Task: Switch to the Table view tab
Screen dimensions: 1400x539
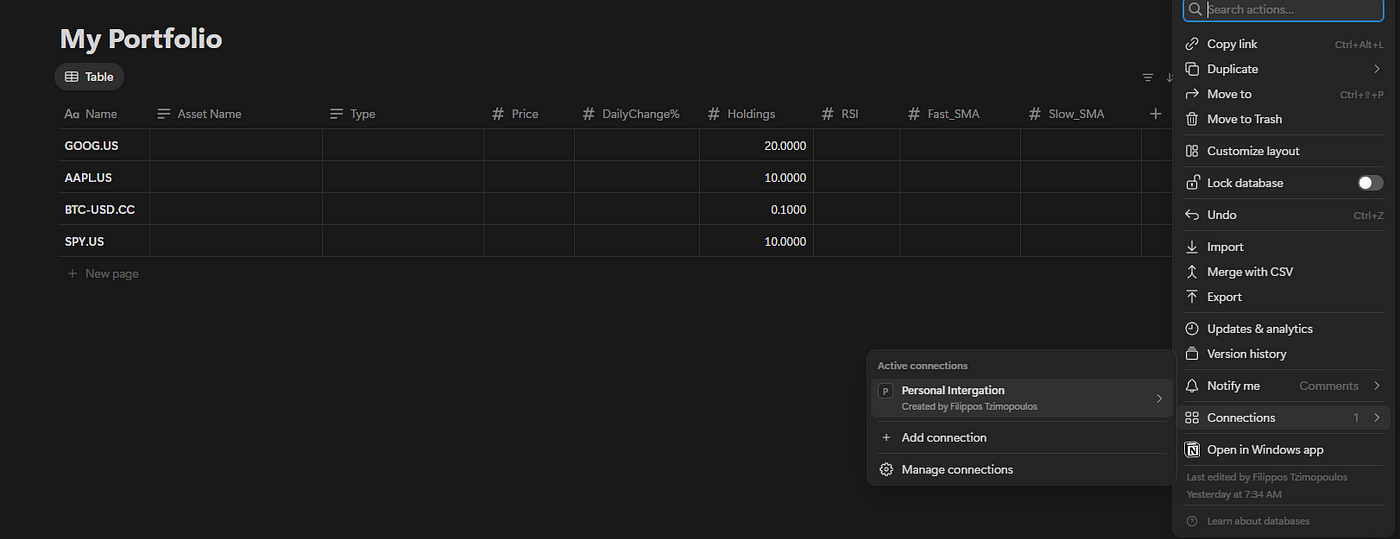Action: point(89,77)
